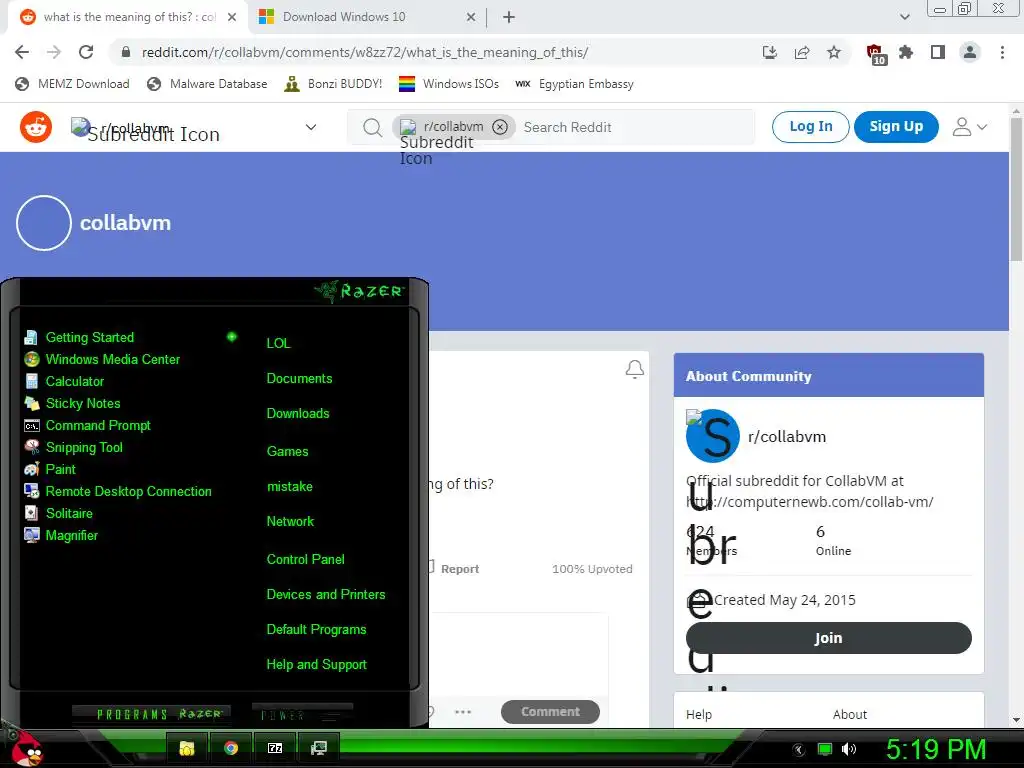Open the uBlock extension icon showing 10
Image resolution: width=1024 pixels, height=768 pixels.
[x=875, y=54]
